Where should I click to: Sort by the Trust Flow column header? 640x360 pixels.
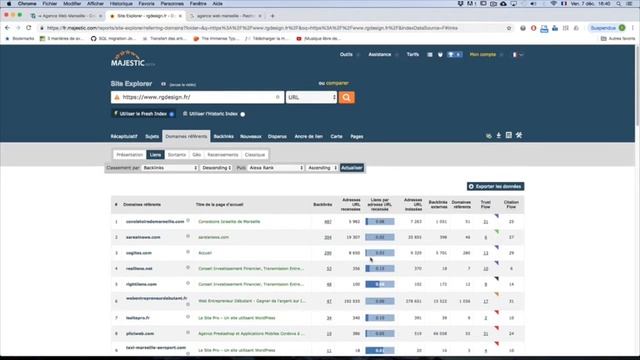(485, 204)
